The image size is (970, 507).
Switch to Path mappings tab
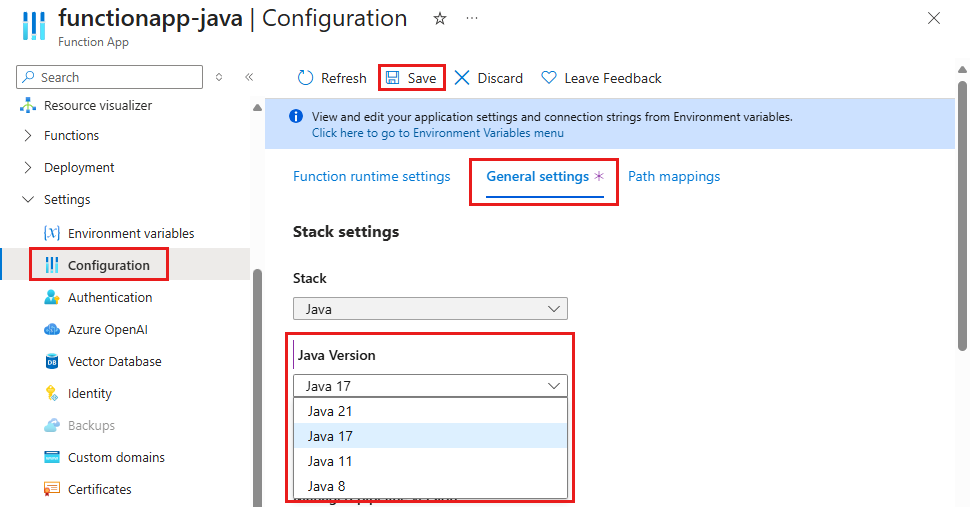pos(673,176)
